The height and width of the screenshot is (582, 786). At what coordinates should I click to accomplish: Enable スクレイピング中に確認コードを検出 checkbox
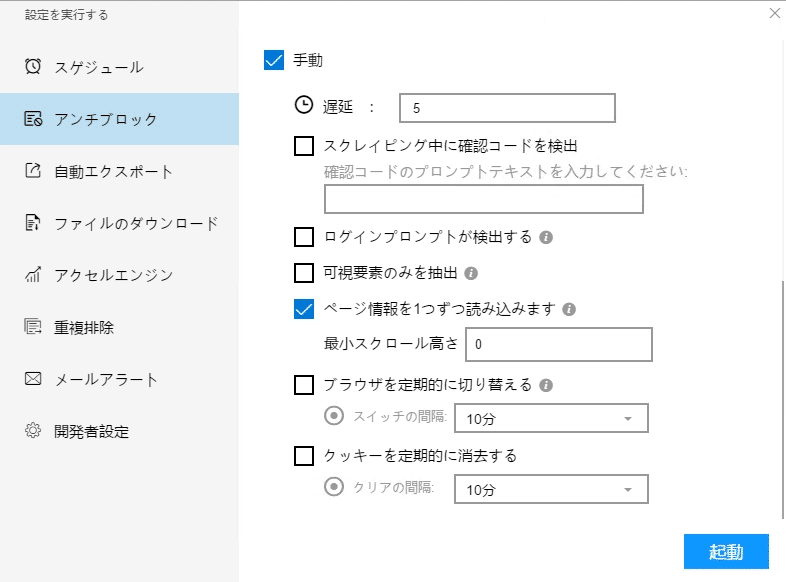[305, 147]
